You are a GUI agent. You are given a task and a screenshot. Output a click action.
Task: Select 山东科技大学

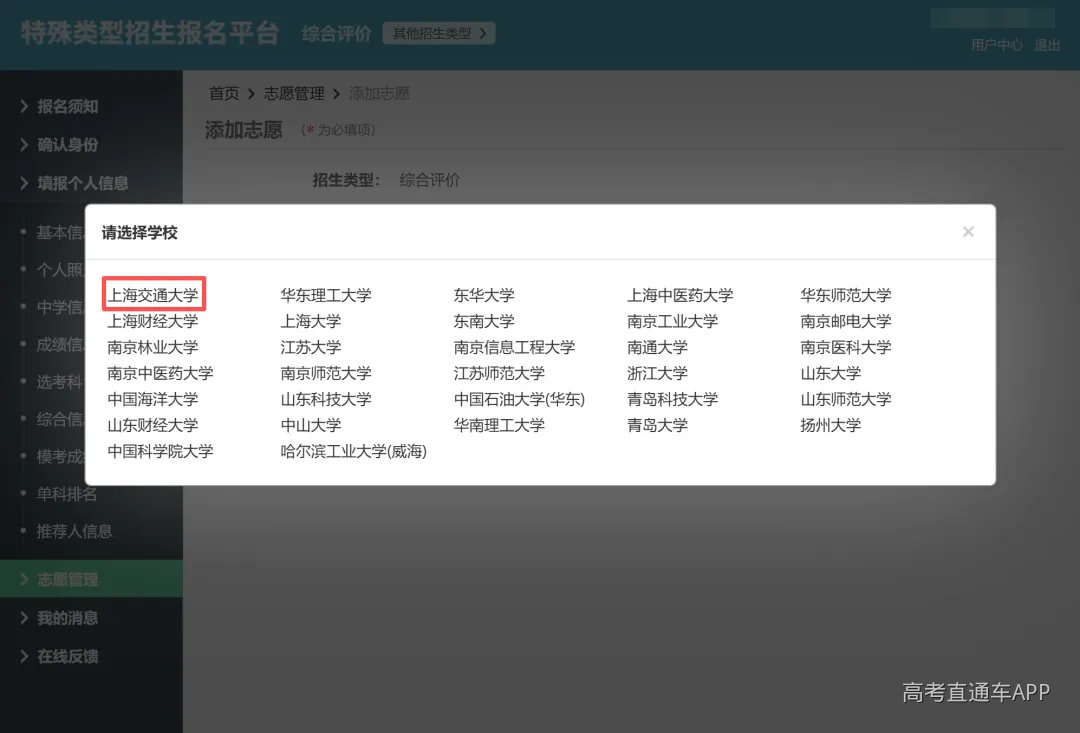click(x=326, y=399)
